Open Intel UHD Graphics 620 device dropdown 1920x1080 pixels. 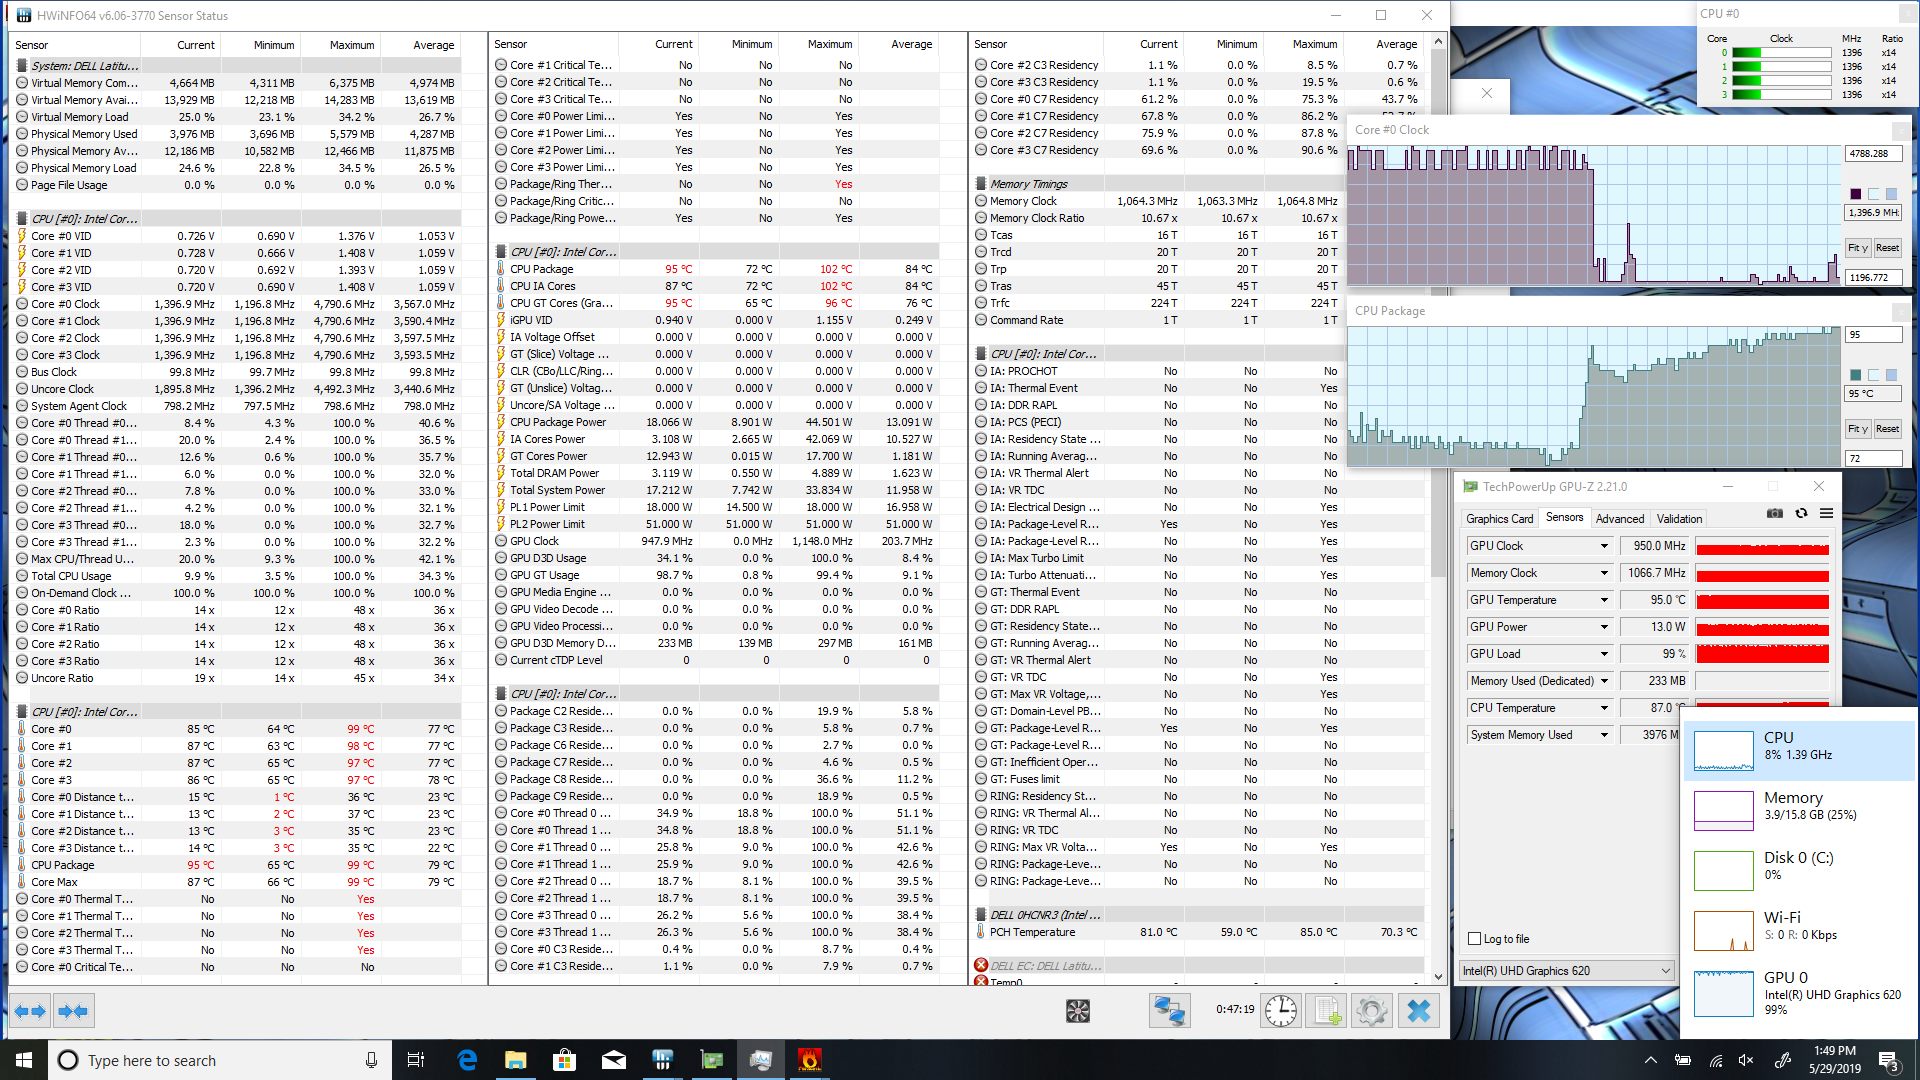point(1665,971)
